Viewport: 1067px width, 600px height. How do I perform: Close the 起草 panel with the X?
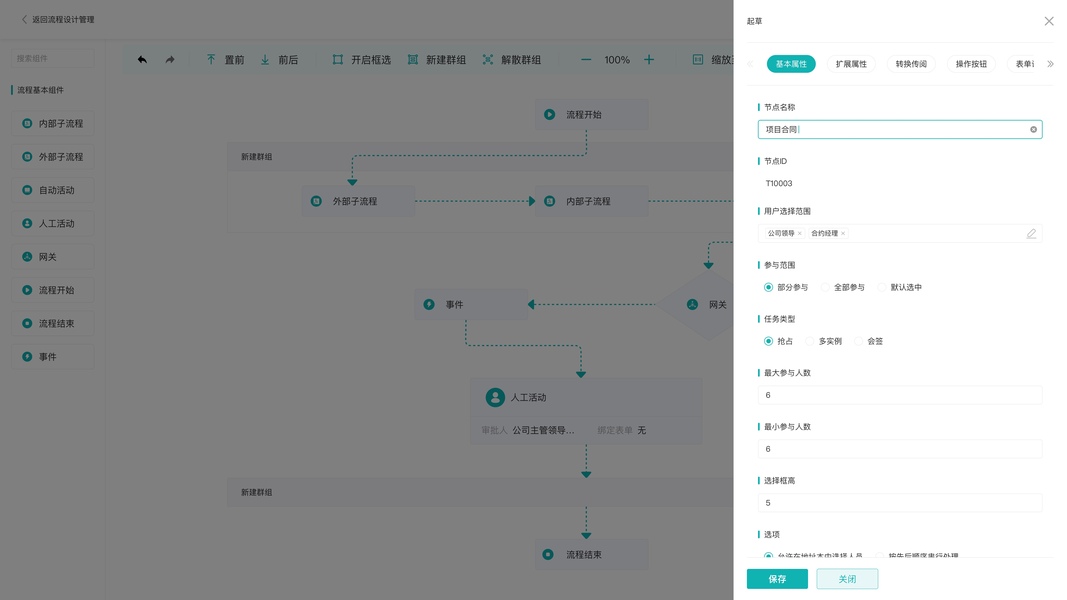click(x=1049, y=21)
